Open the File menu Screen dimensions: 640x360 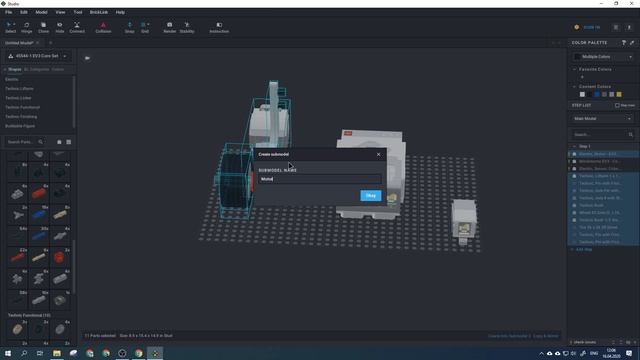tap(9, 12)
